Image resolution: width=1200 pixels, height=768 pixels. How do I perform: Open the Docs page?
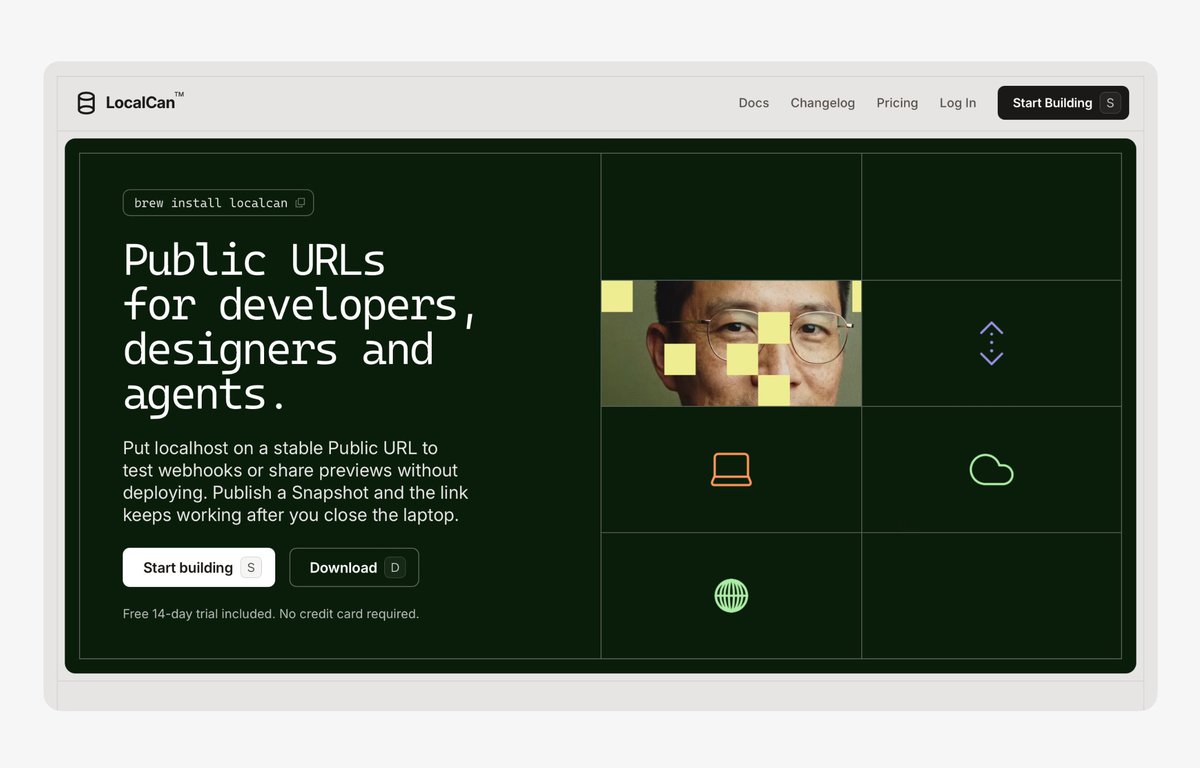754,103
